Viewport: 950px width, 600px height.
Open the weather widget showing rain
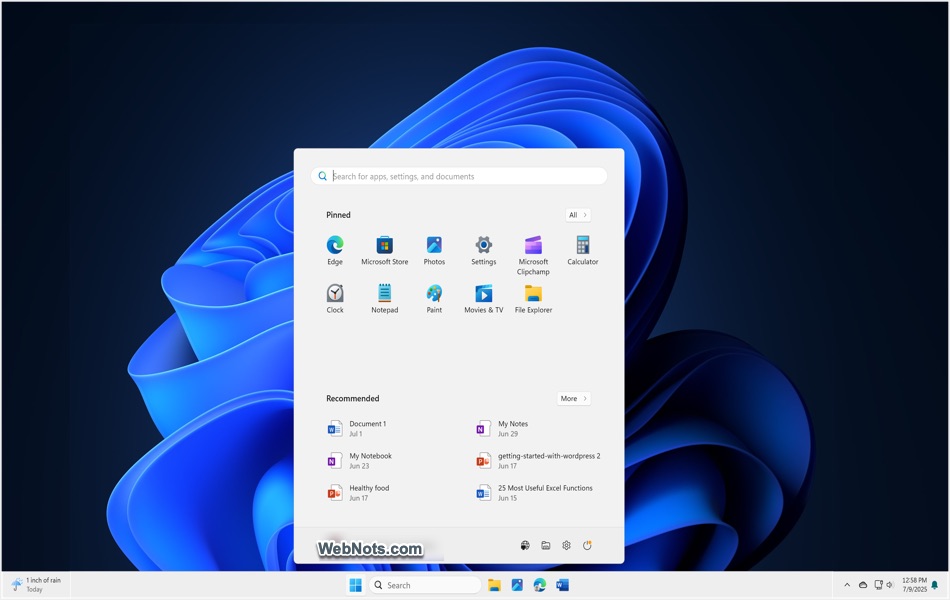tap(36, 585)
